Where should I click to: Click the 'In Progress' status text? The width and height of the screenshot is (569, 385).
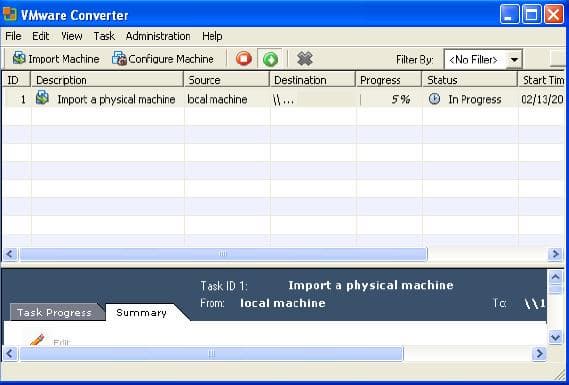475,99
